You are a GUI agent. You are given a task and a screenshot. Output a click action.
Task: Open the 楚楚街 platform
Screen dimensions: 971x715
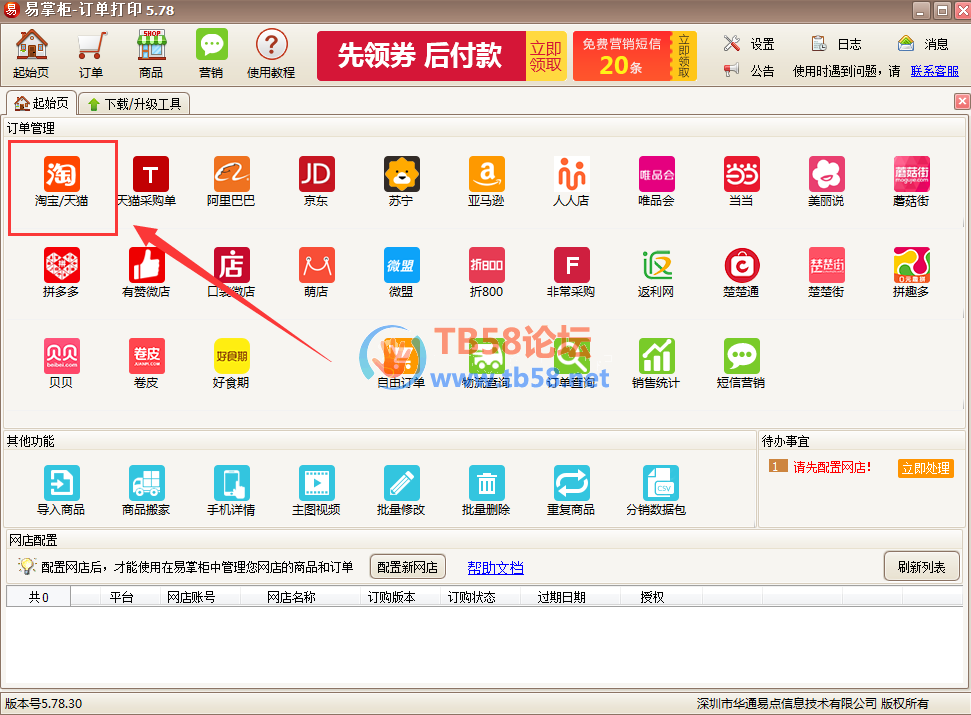[x=826, y=272]
